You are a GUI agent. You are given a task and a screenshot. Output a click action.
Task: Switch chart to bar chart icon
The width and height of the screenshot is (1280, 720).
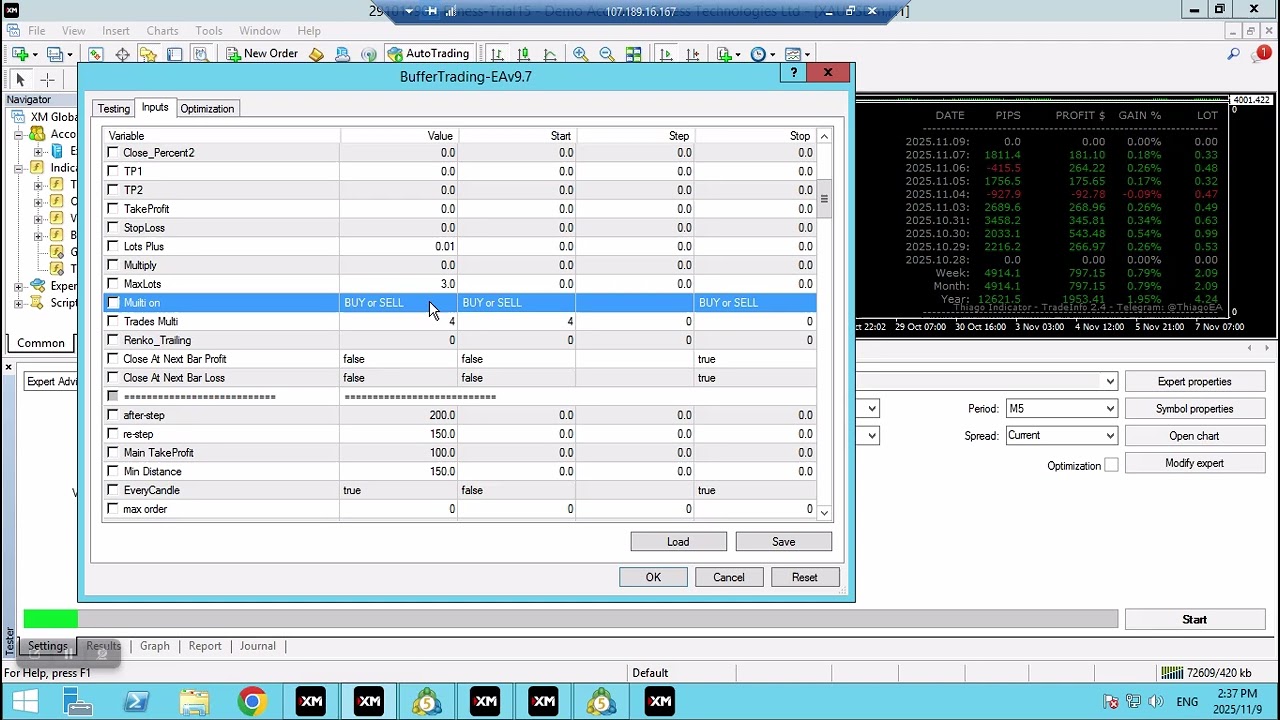click(497, 54)
